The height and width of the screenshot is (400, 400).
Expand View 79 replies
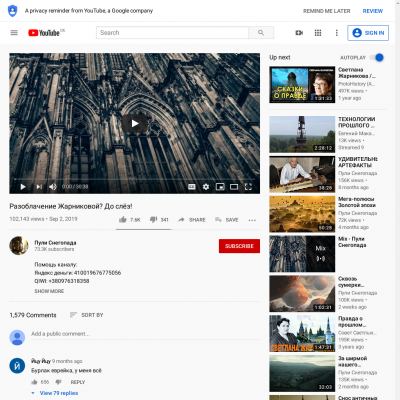pos(55,393)
